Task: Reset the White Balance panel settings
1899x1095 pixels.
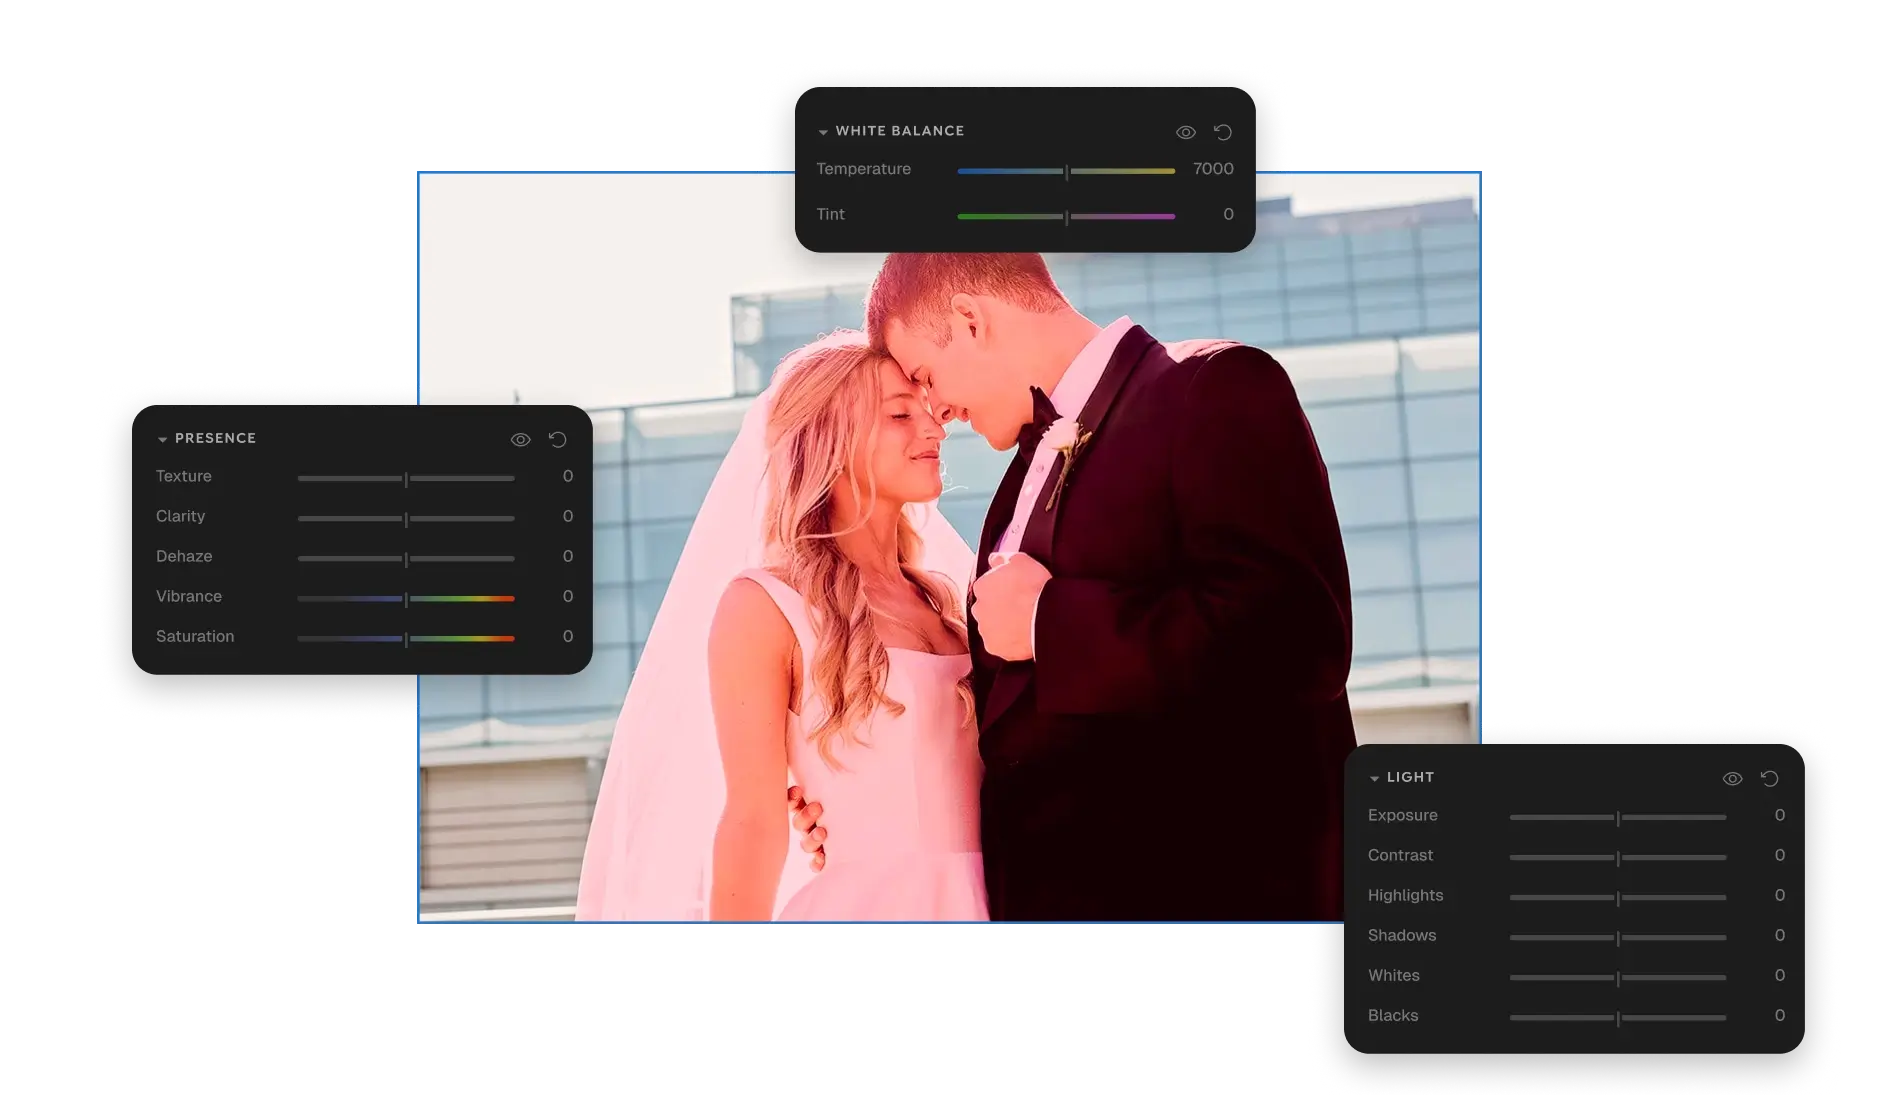Action: point(1222,132)
